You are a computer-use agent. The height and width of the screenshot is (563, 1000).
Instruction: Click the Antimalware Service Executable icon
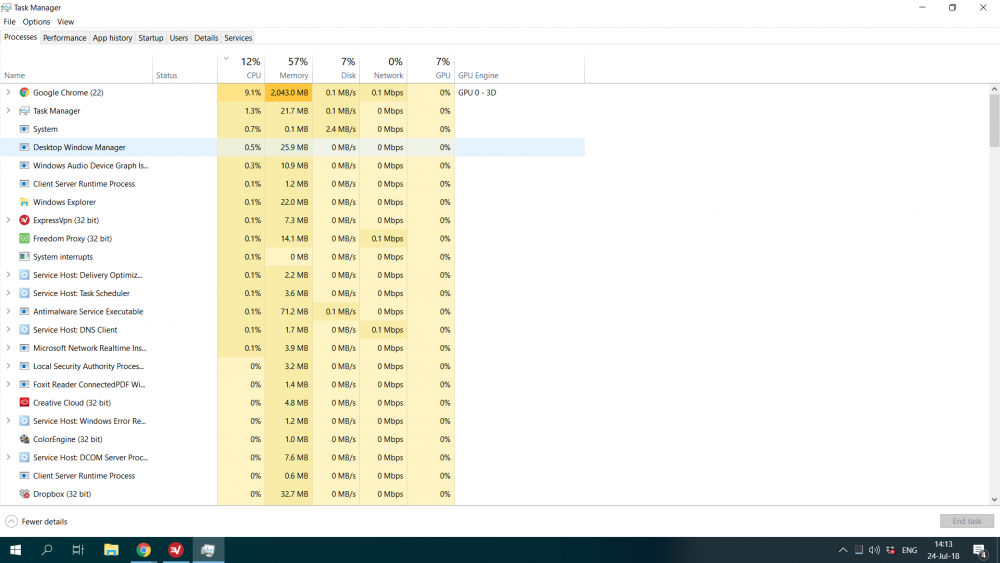[x=24, y=312]
